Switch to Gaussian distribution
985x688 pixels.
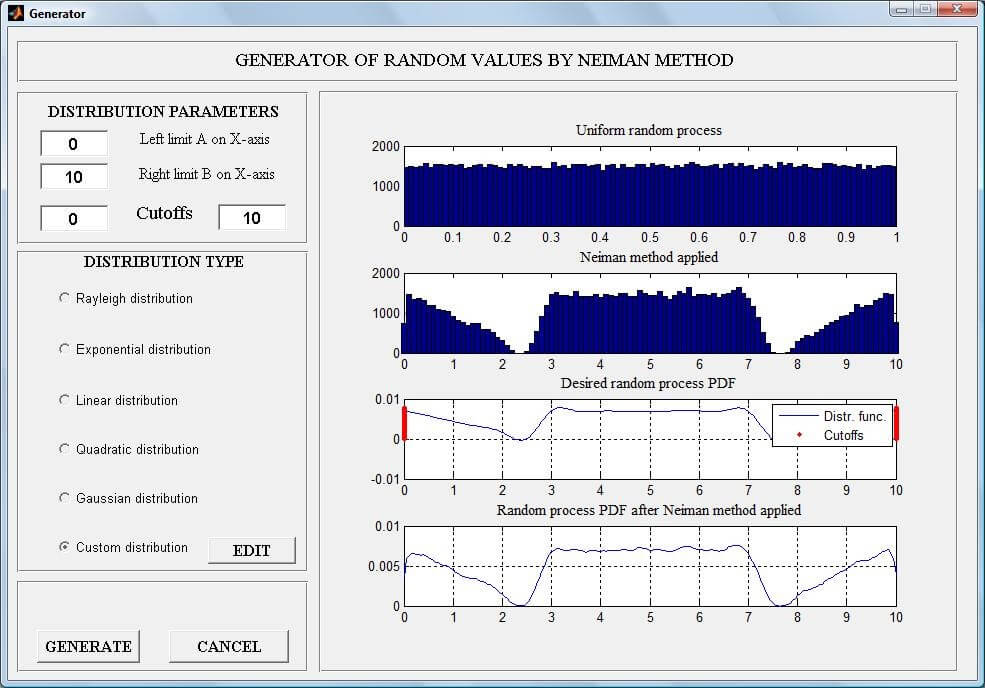[x=66, y=498]
